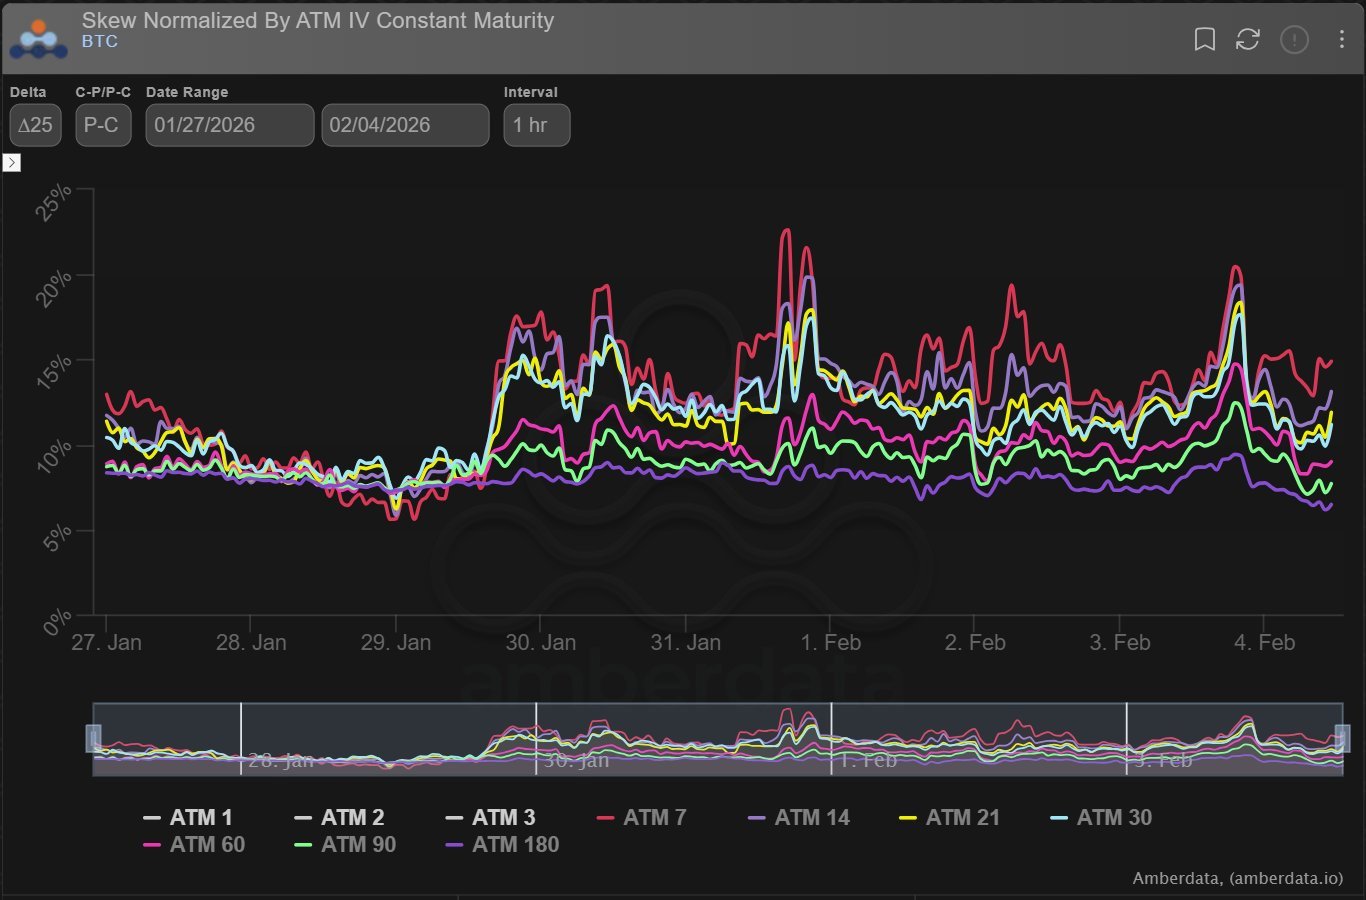This screenshot has height=900, width=1366.
Task: Open the P-C selection dropdown
Action: [102, 125]
